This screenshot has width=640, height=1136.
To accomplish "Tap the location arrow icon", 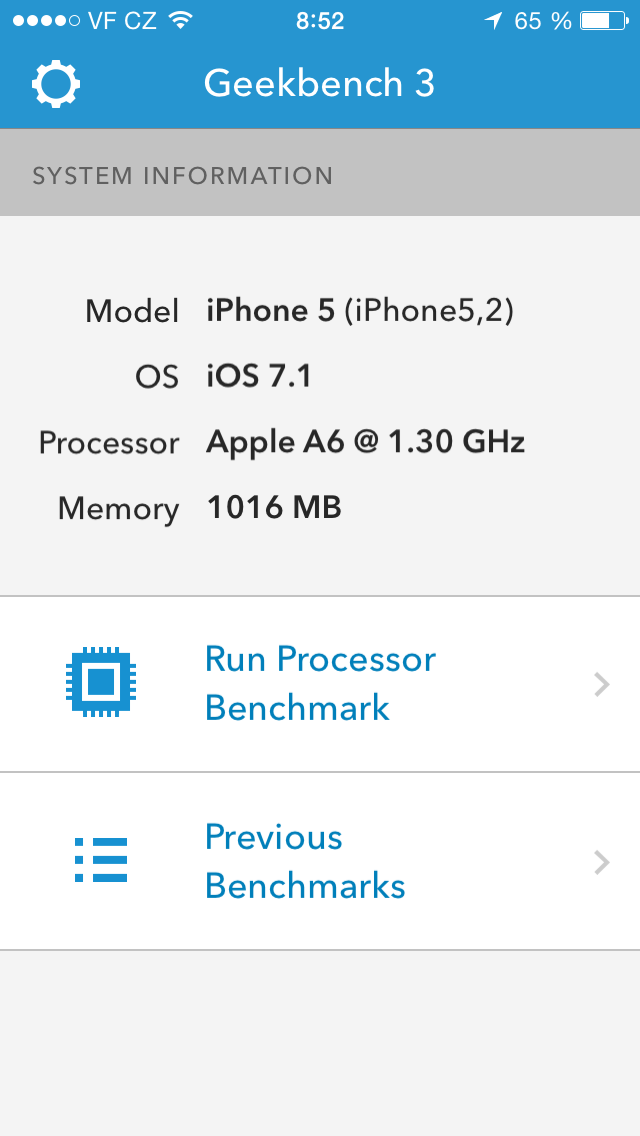I will coord(494,21).
